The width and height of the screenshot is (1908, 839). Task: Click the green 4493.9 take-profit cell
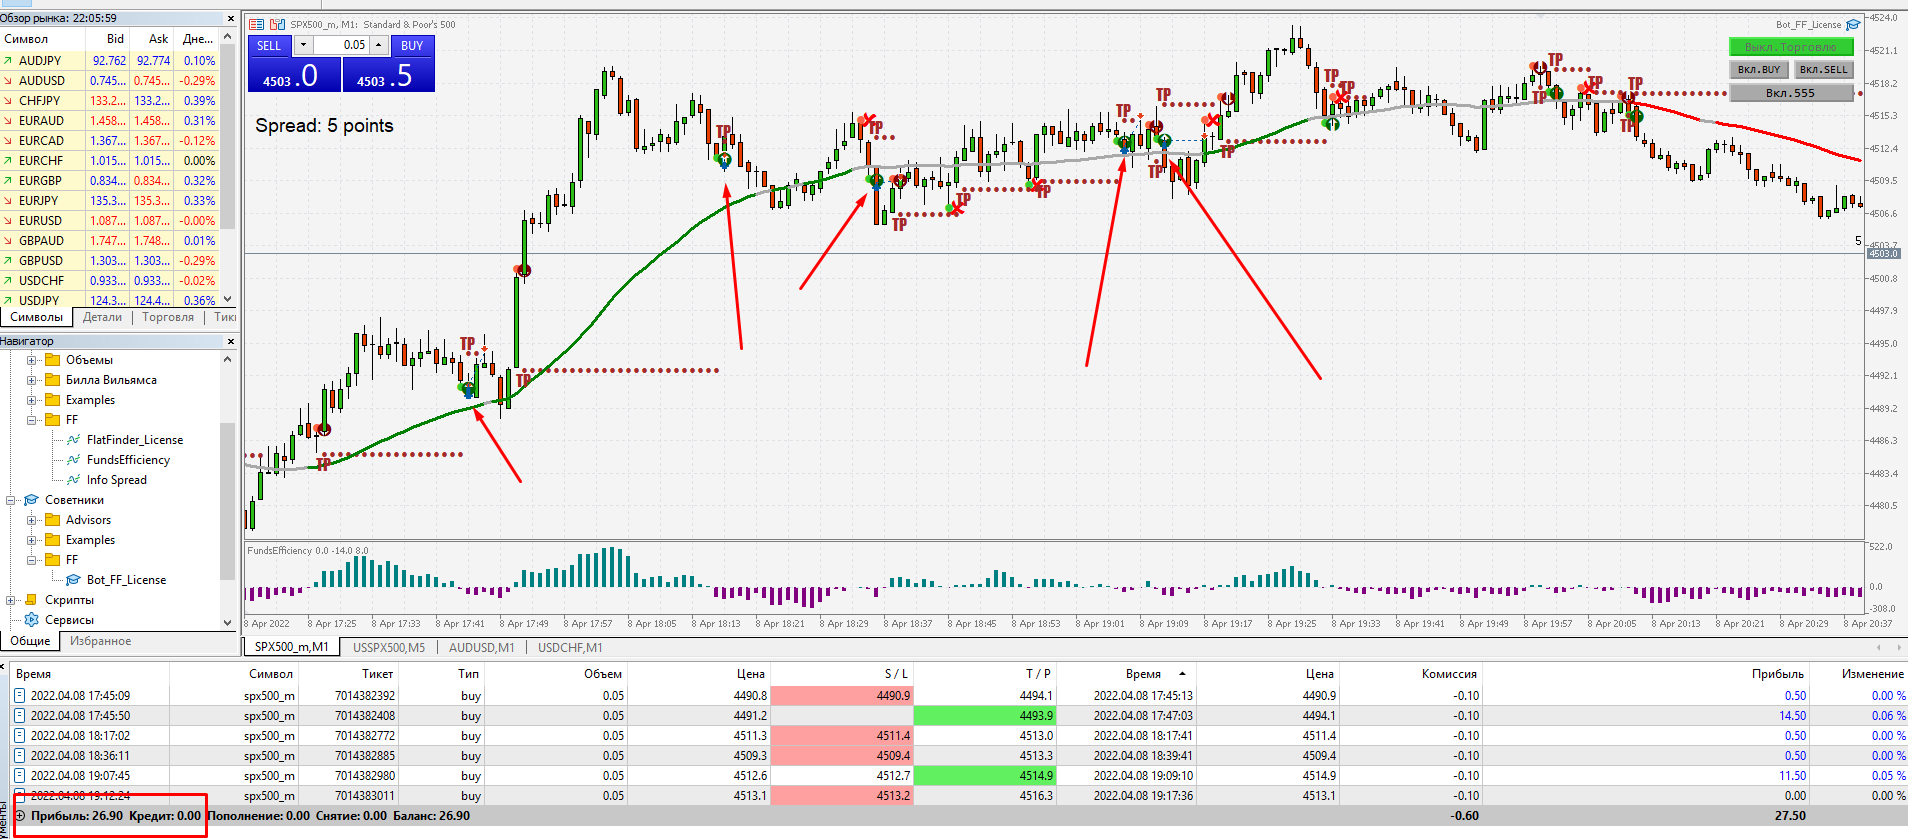coord(984,716)
